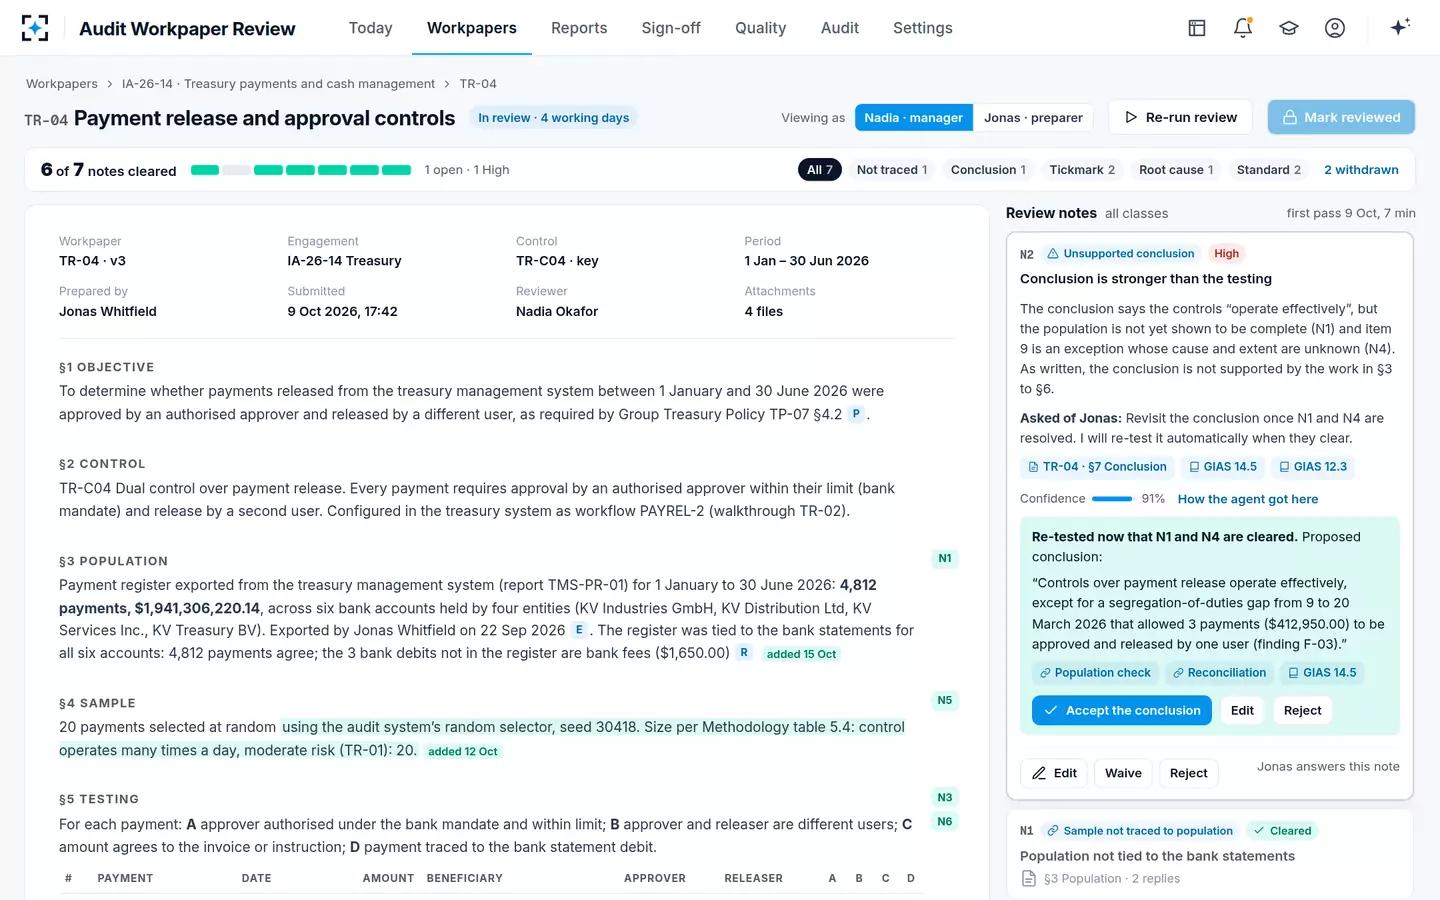Open the sparkle assistant icon
Screen dimensions: 1440x900
point(1400,27)
